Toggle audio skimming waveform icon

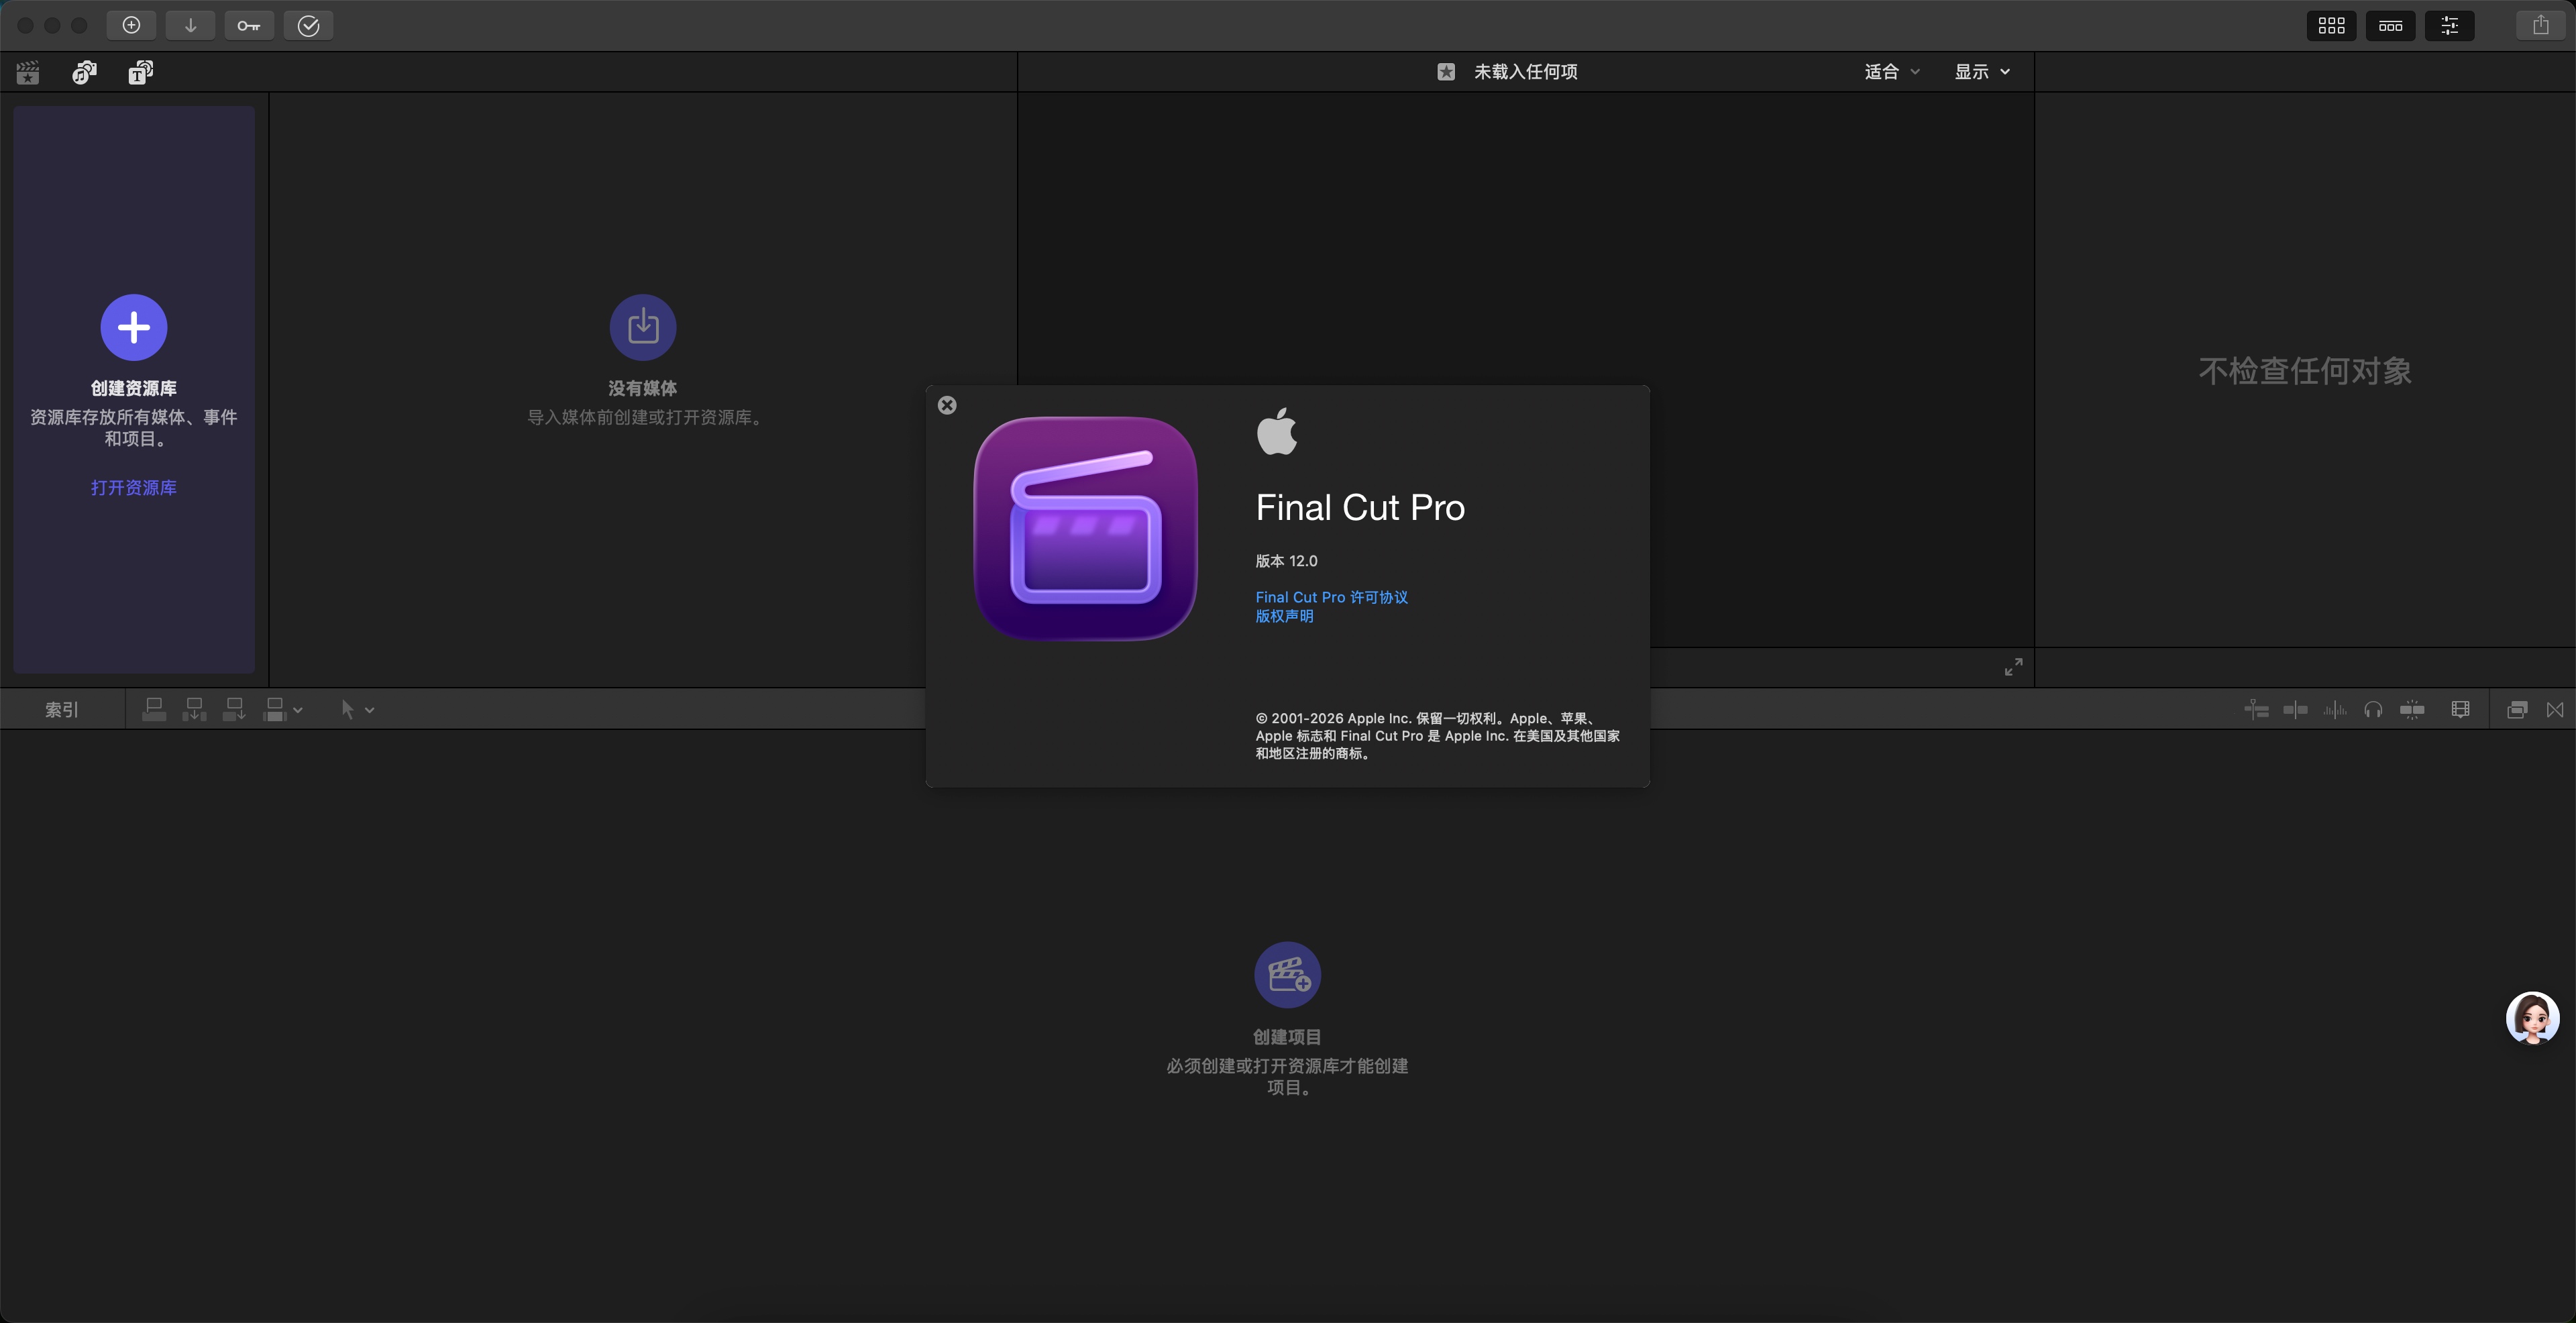[x=2334, y=710]
